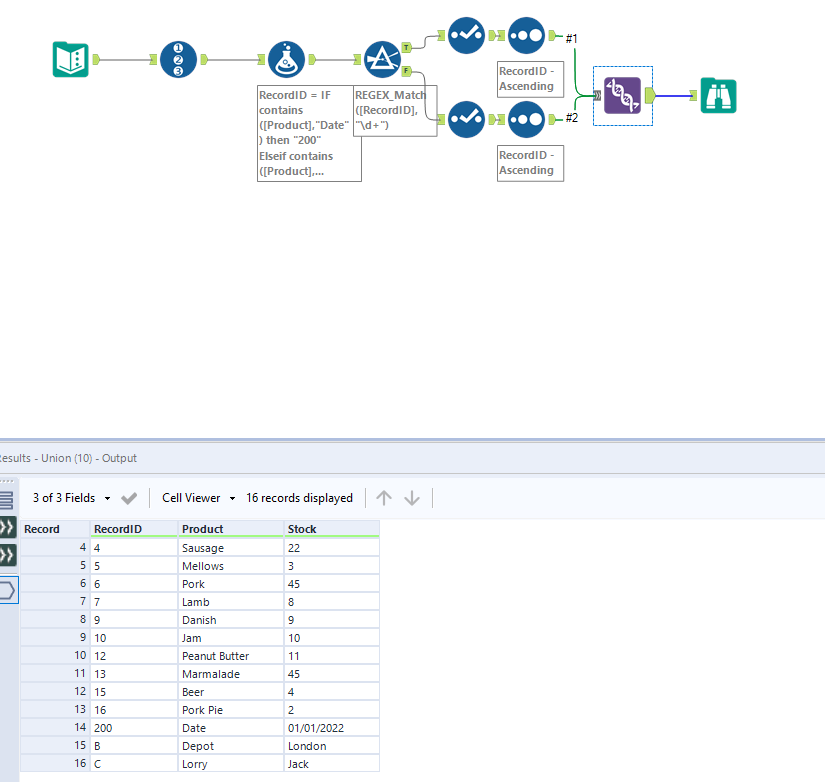Click the "RecordID - Ascending" annotation box
The height and width of the screenshot is (782, 825).
click(x=530, y=80)
